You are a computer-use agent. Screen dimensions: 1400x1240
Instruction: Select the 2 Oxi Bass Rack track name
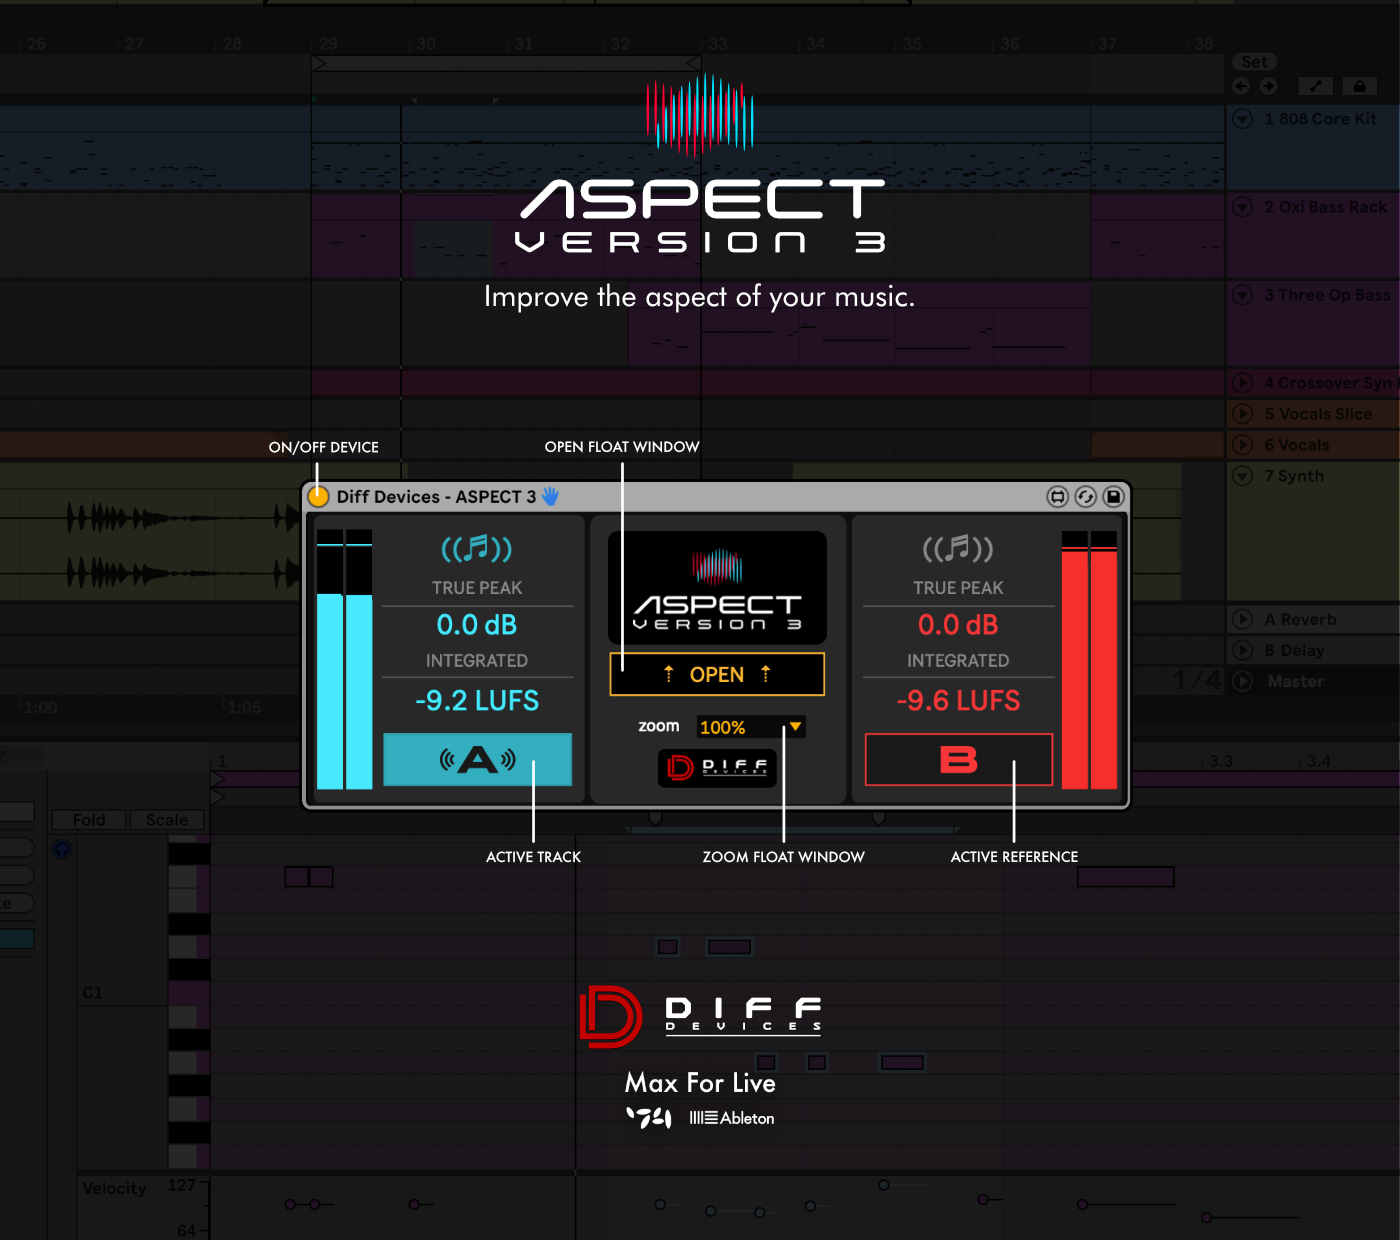click(1325, 207)
